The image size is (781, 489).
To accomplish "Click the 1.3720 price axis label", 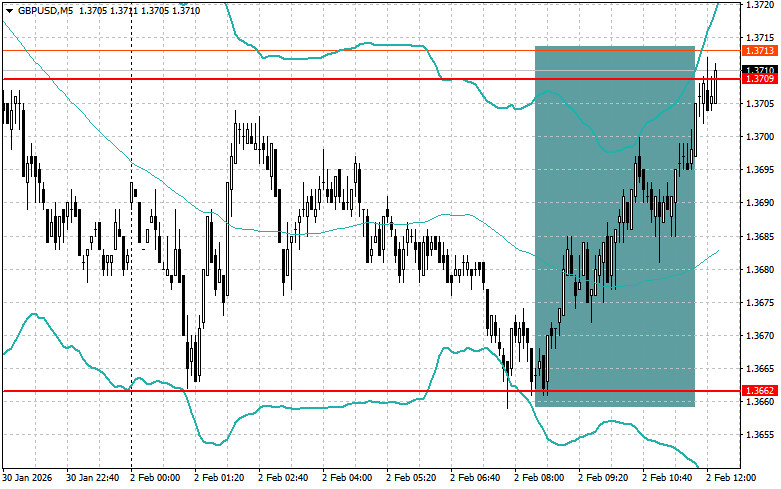I will [x=759, y=5].
